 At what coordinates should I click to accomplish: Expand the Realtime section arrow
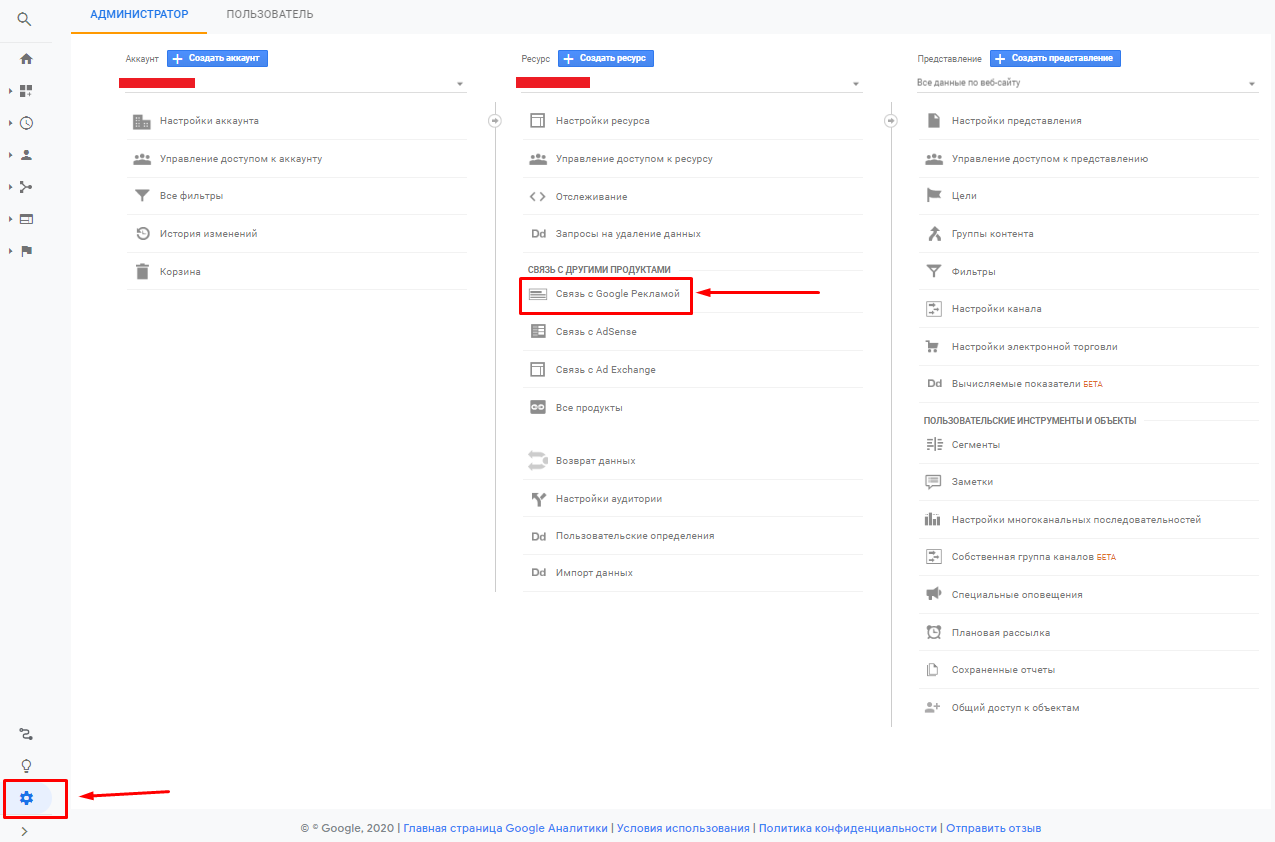pos(10,123)
